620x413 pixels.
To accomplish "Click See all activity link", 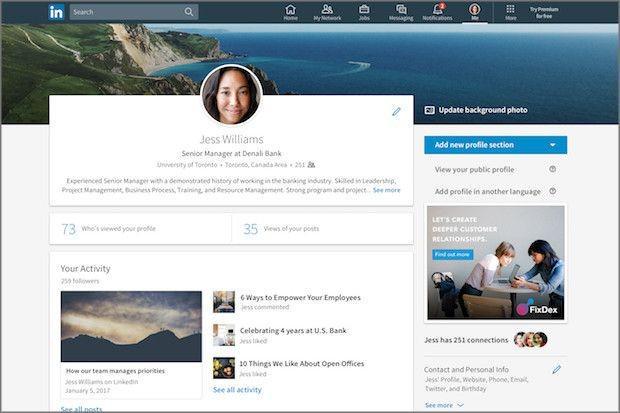I will [237, 390].
